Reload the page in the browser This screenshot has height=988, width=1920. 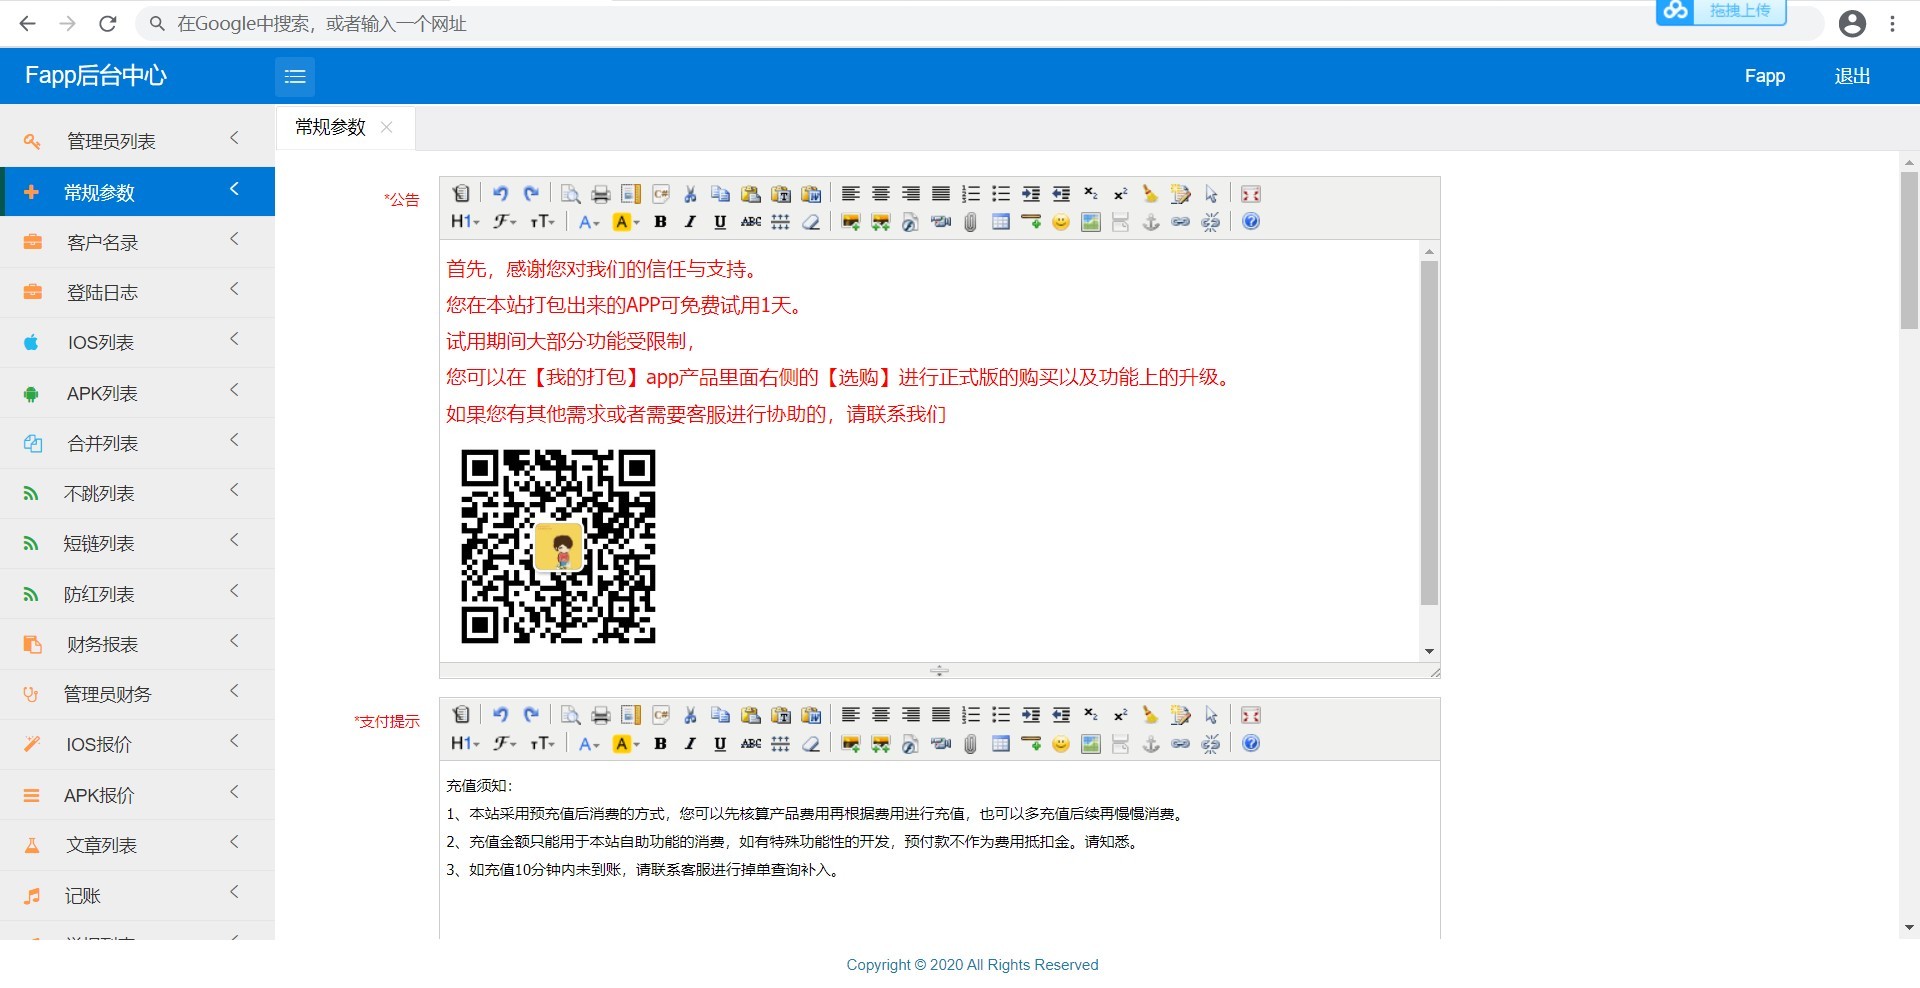pos(108,24)
